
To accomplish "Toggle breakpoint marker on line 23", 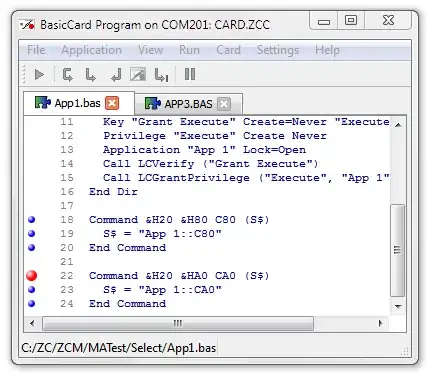I will (32, 290).
